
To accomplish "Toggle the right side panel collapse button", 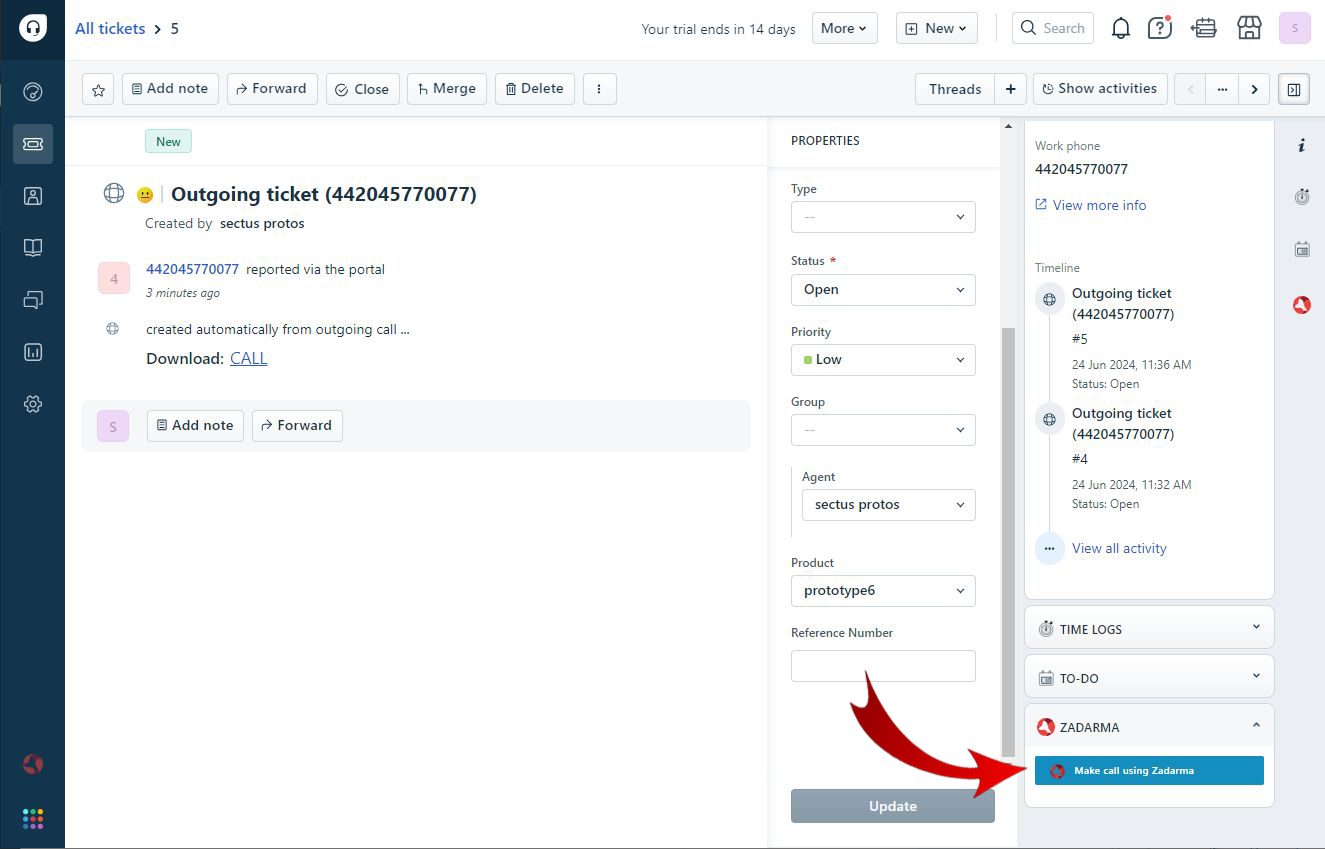I will point(1293,89).
